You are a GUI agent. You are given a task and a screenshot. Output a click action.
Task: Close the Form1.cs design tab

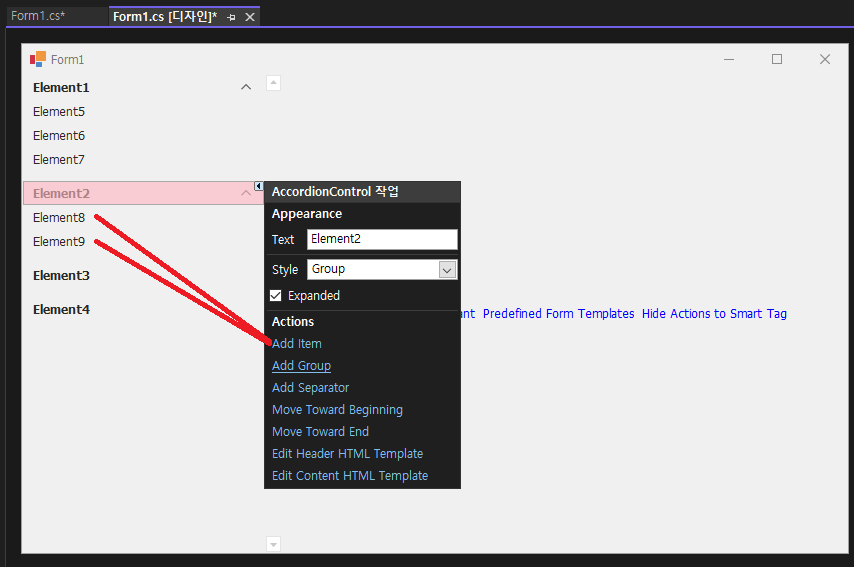[250, 17]
